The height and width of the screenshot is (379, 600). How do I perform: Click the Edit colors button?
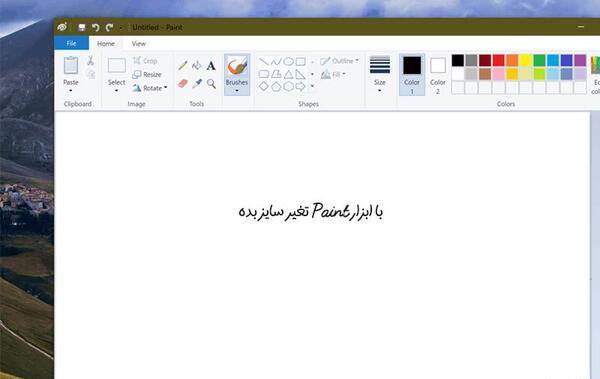(x=595, y=75)
